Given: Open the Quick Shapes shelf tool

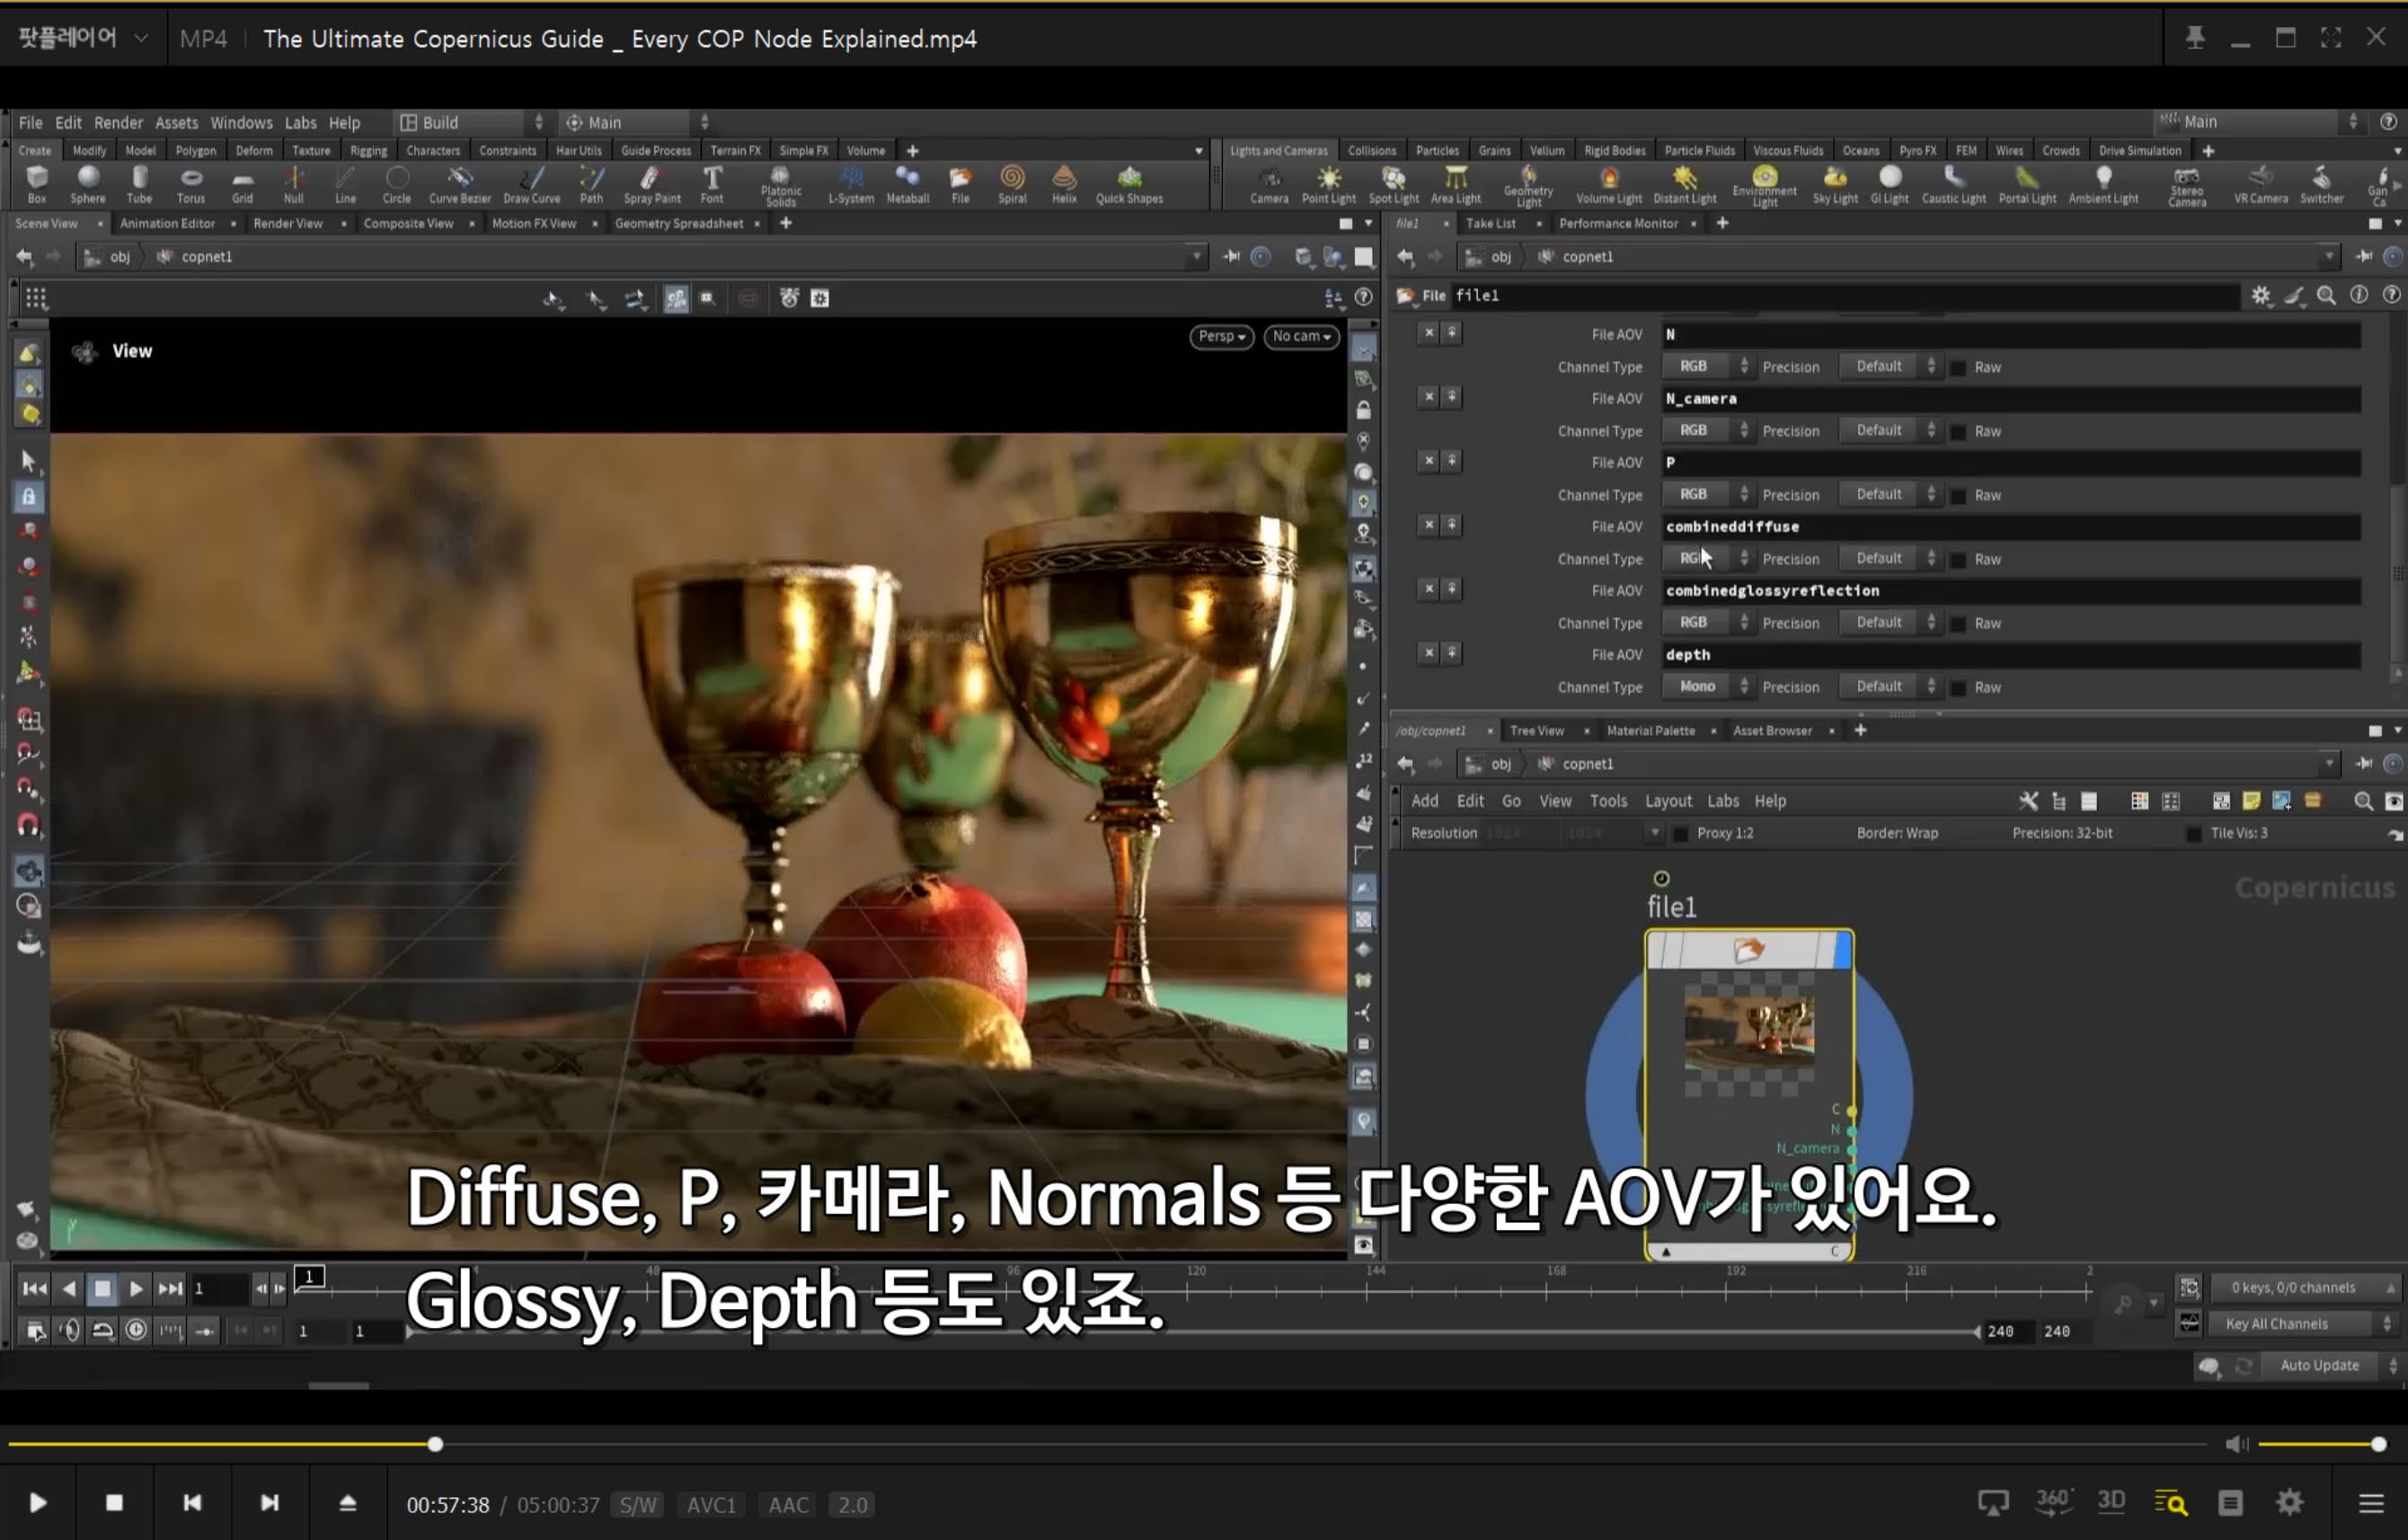Looking at the screenshot, I should coord(1129,185).
